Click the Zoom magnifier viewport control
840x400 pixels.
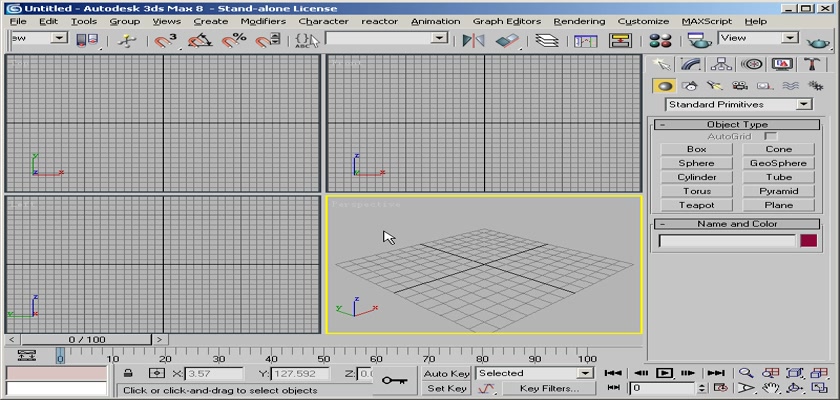coord(745,373)
